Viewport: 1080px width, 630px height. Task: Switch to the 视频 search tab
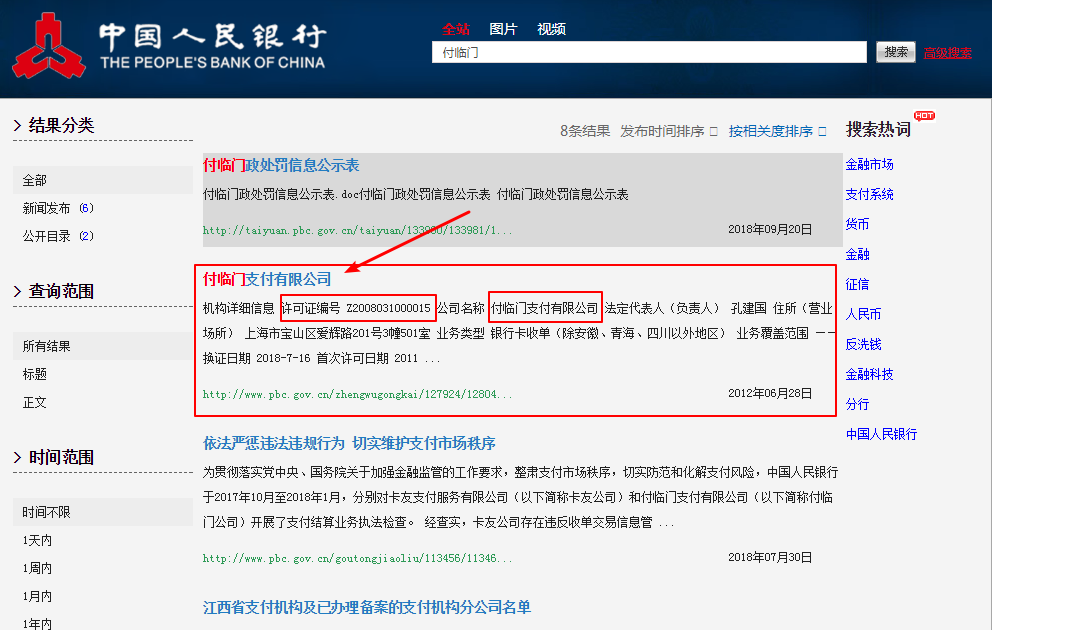point(552,29)
